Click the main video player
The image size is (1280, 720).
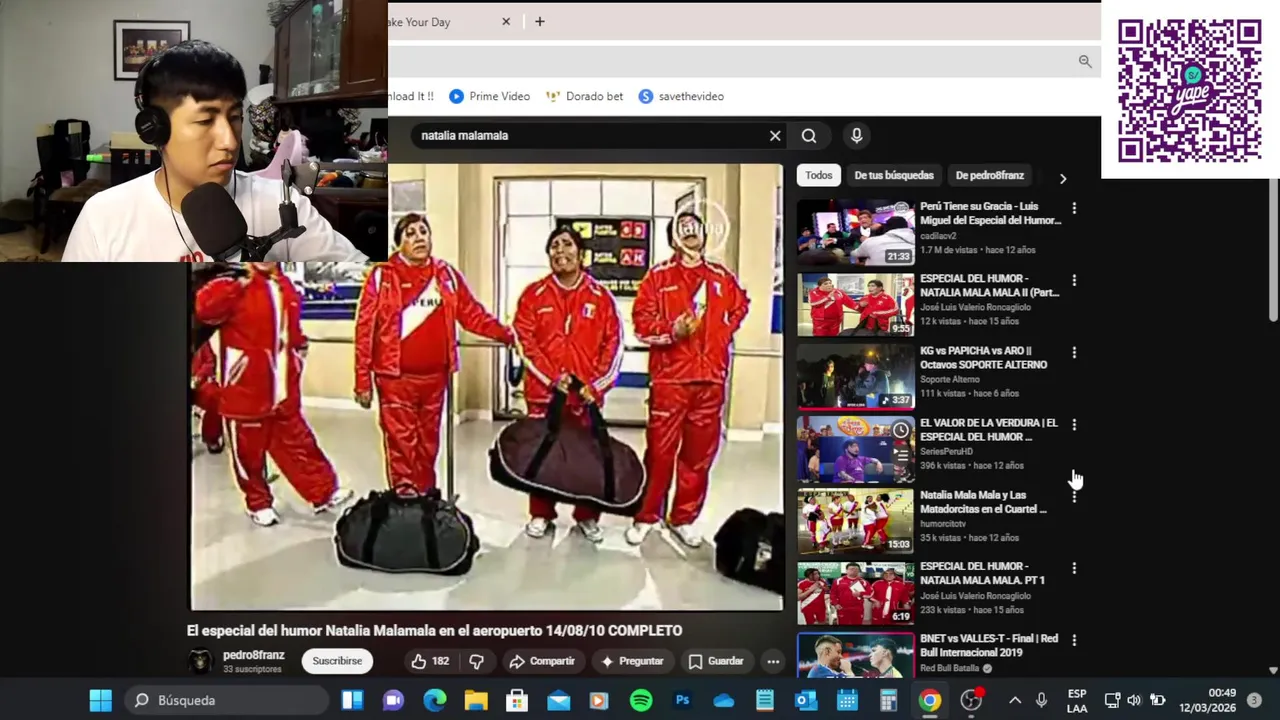(x=487, y=387)
